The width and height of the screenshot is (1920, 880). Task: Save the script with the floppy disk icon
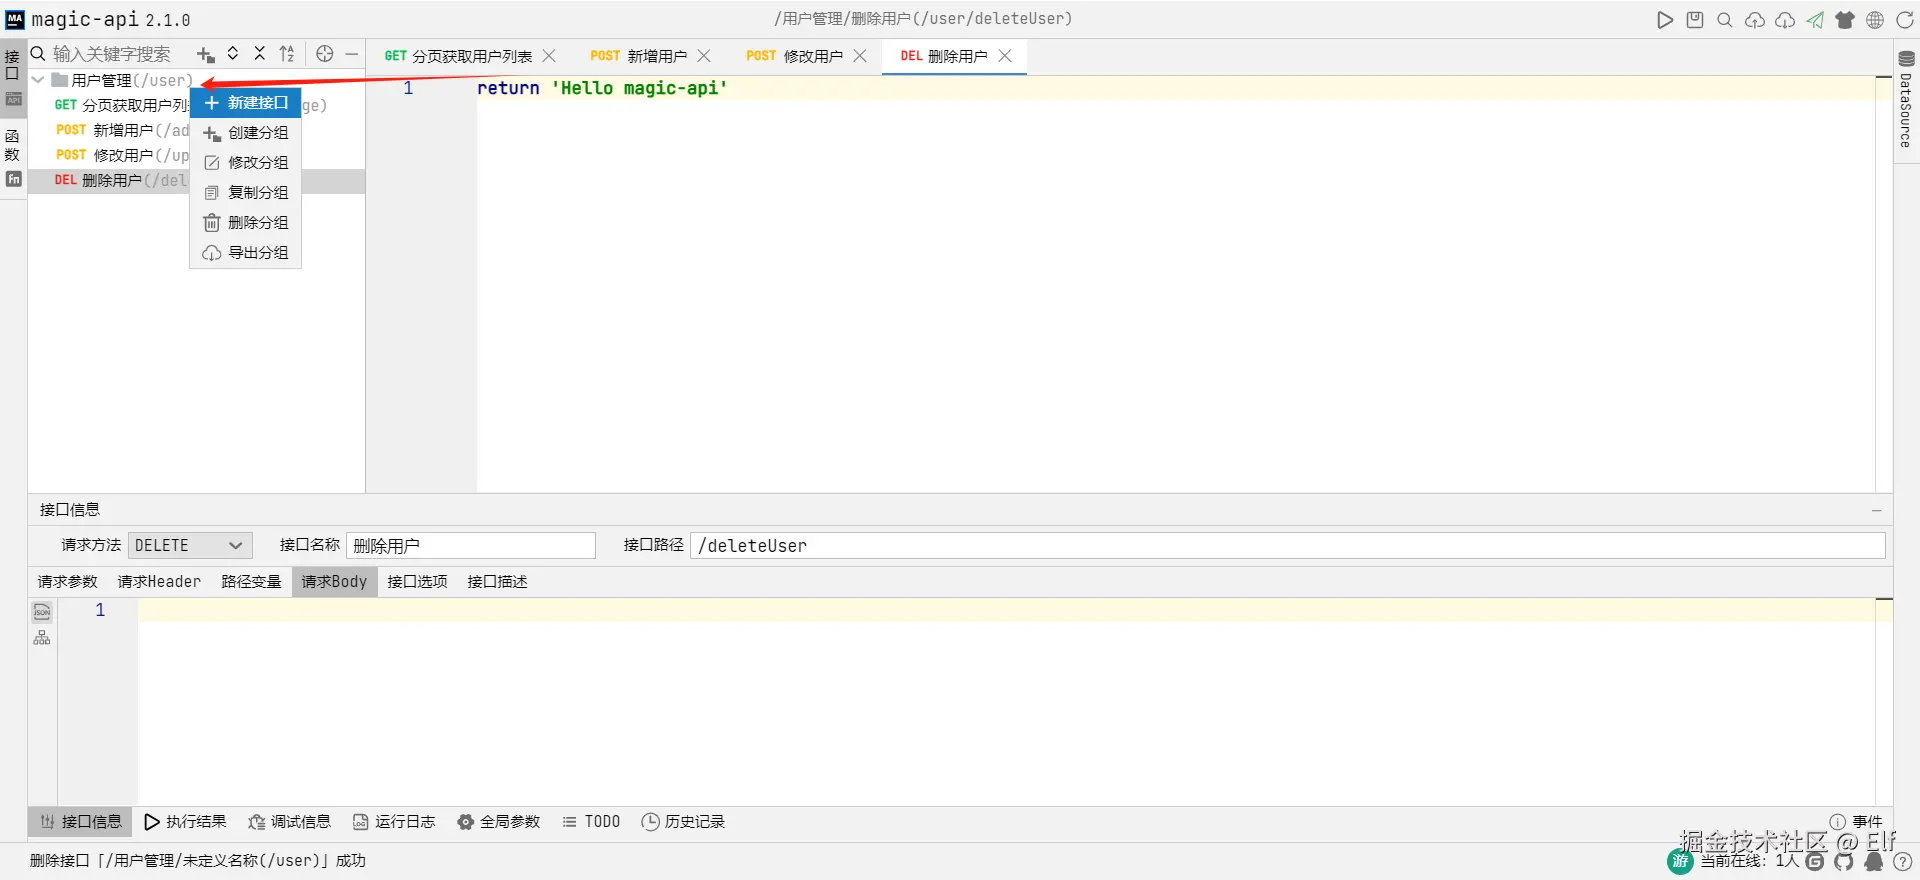coord(1695,20)
